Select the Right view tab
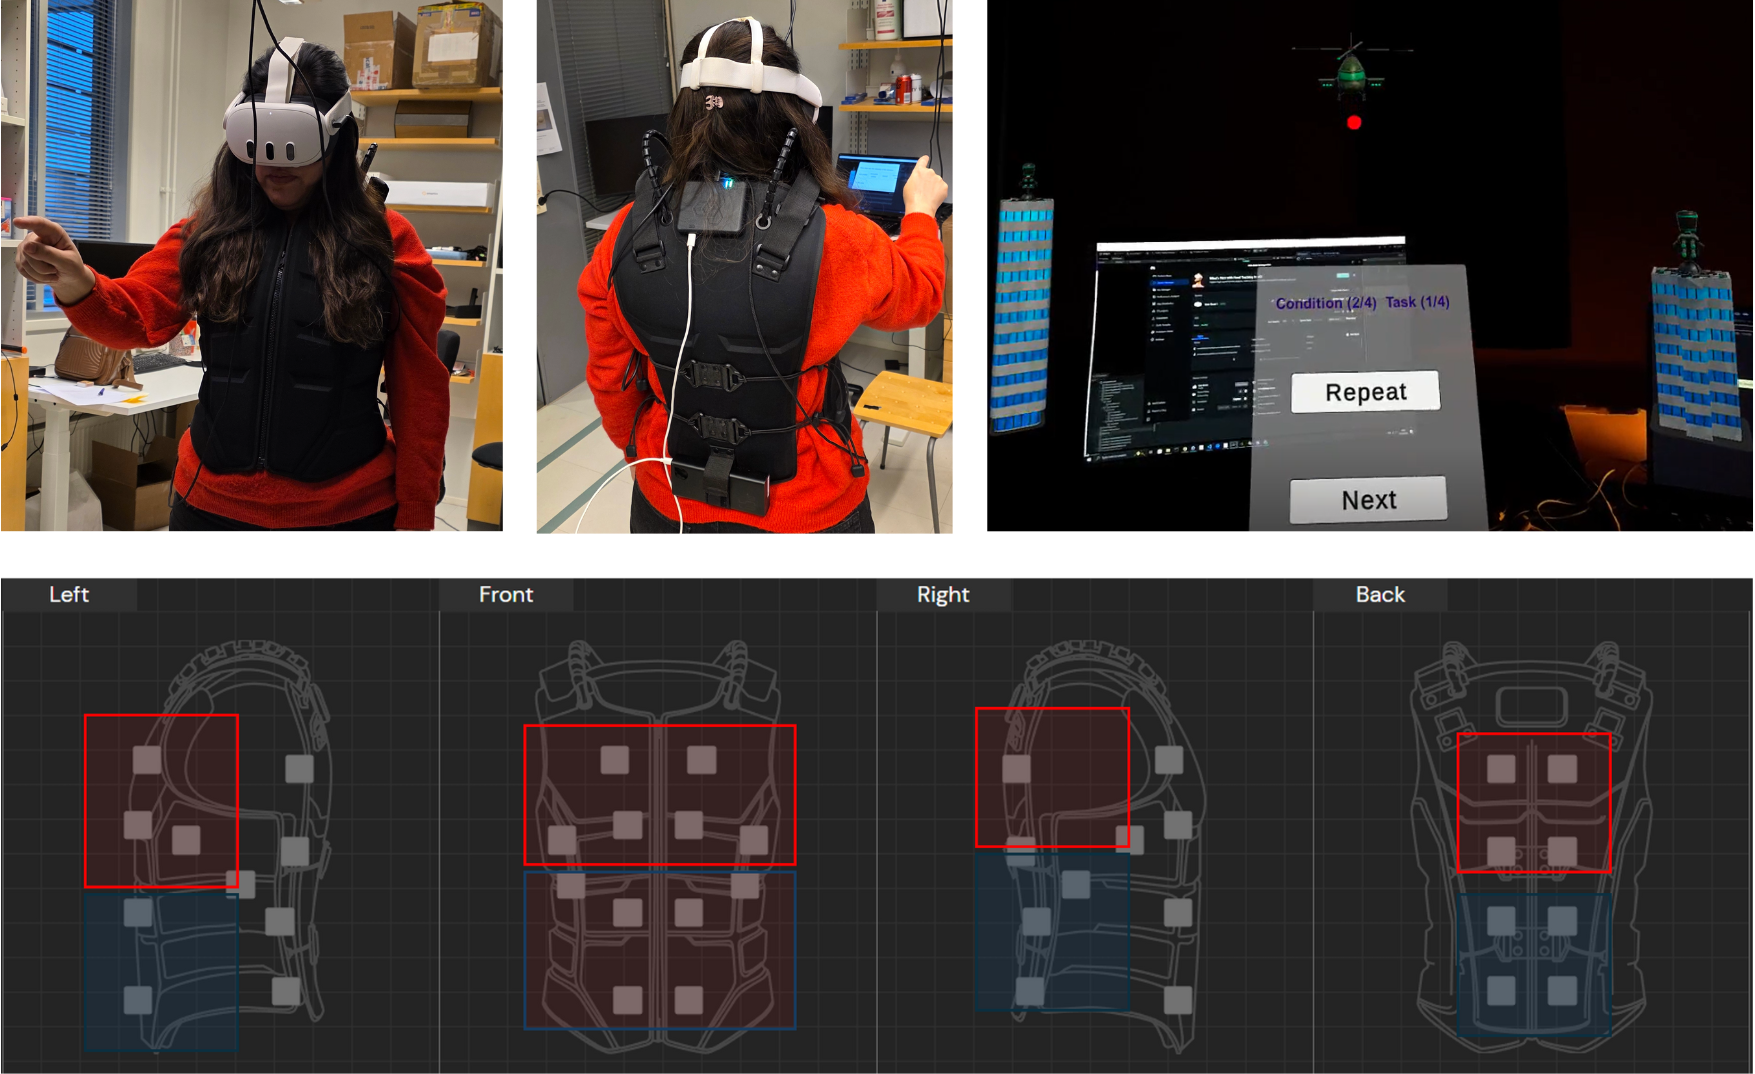 [x=943, y=594]
